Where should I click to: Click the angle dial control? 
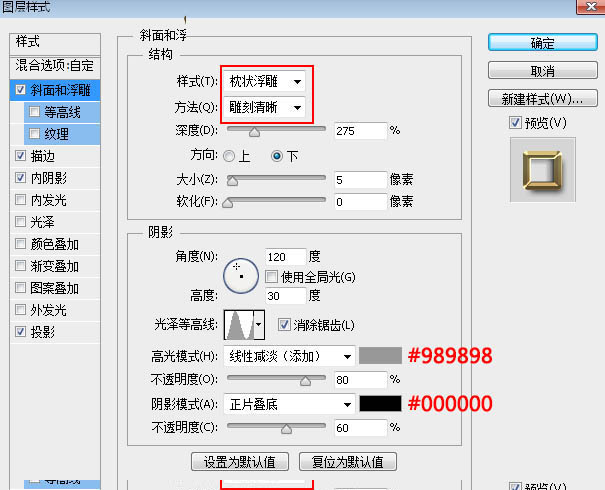pyautogui.click(x=241, y=276)
